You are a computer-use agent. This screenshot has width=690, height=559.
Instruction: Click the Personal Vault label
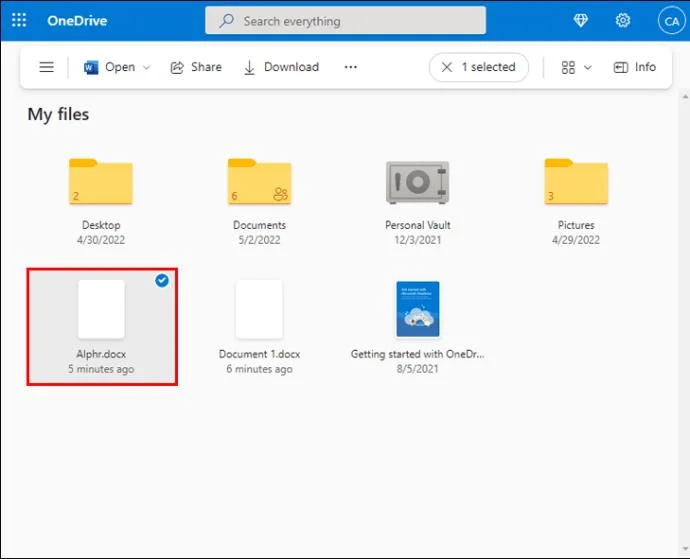pos(418,225)
